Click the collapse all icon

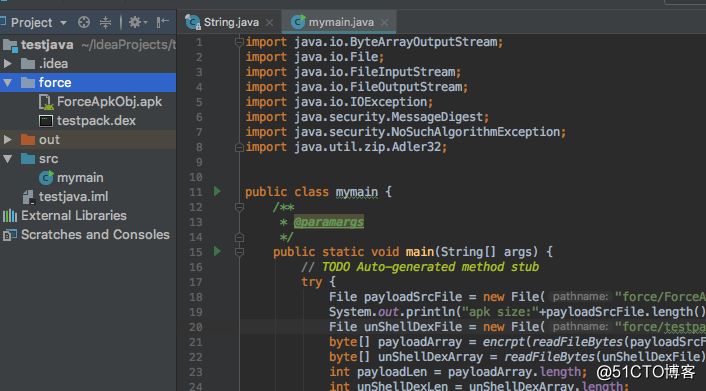105,22
